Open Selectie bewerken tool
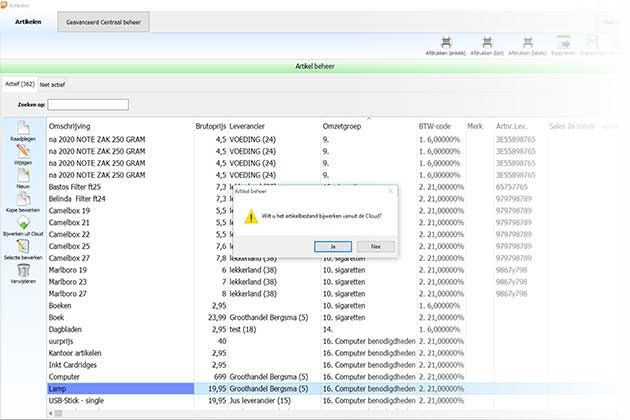Image resolution: width=630 pixels, height=420 pixels. 22,249
